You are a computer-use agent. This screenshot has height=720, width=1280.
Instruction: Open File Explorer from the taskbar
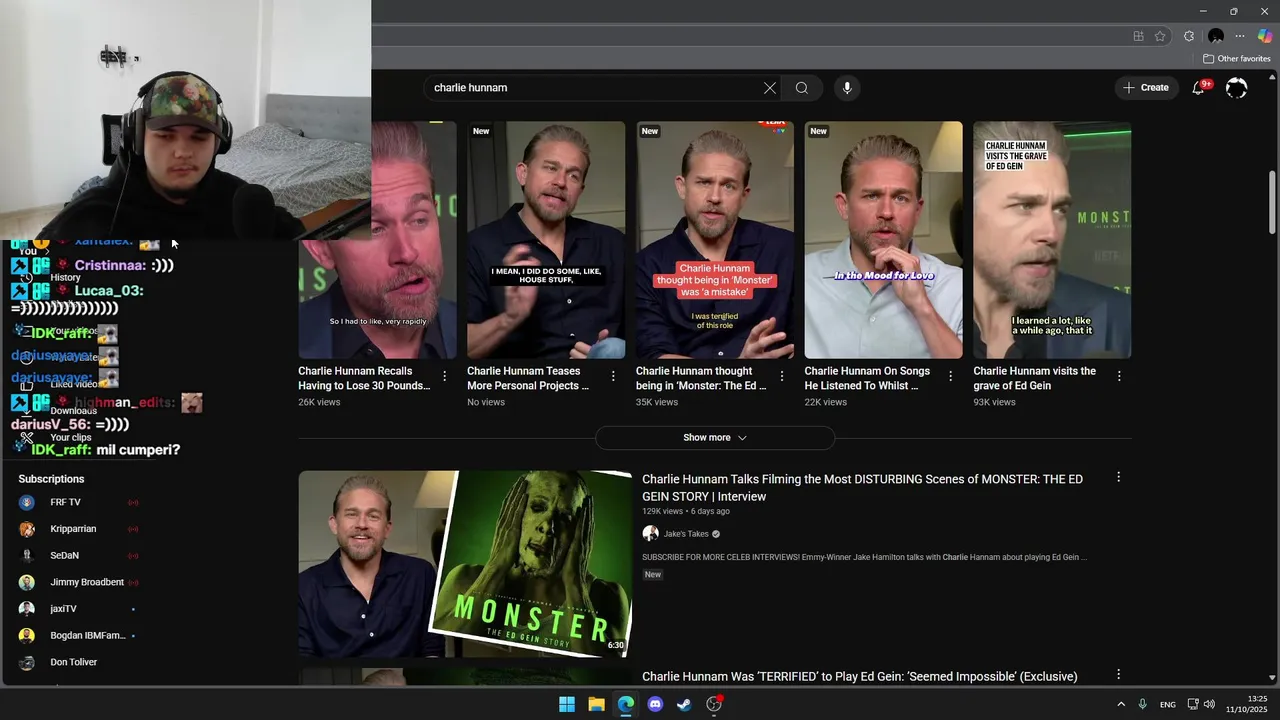(596, 704)
